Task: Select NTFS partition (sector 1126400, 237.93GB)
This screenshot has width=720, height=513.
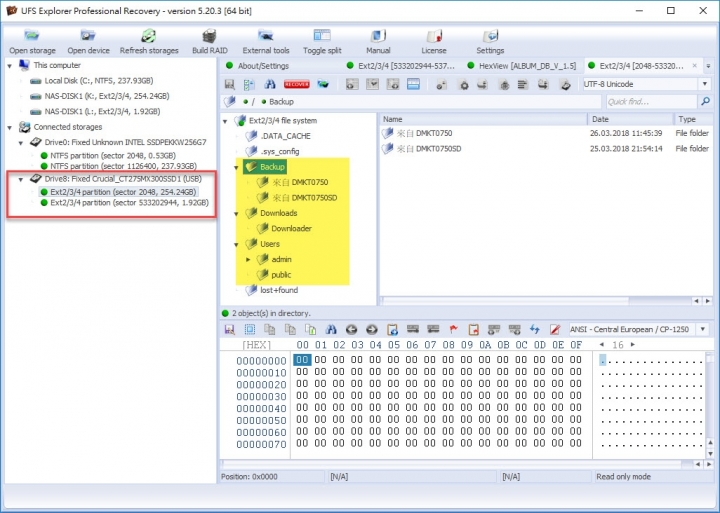Action: coord(124,166)
